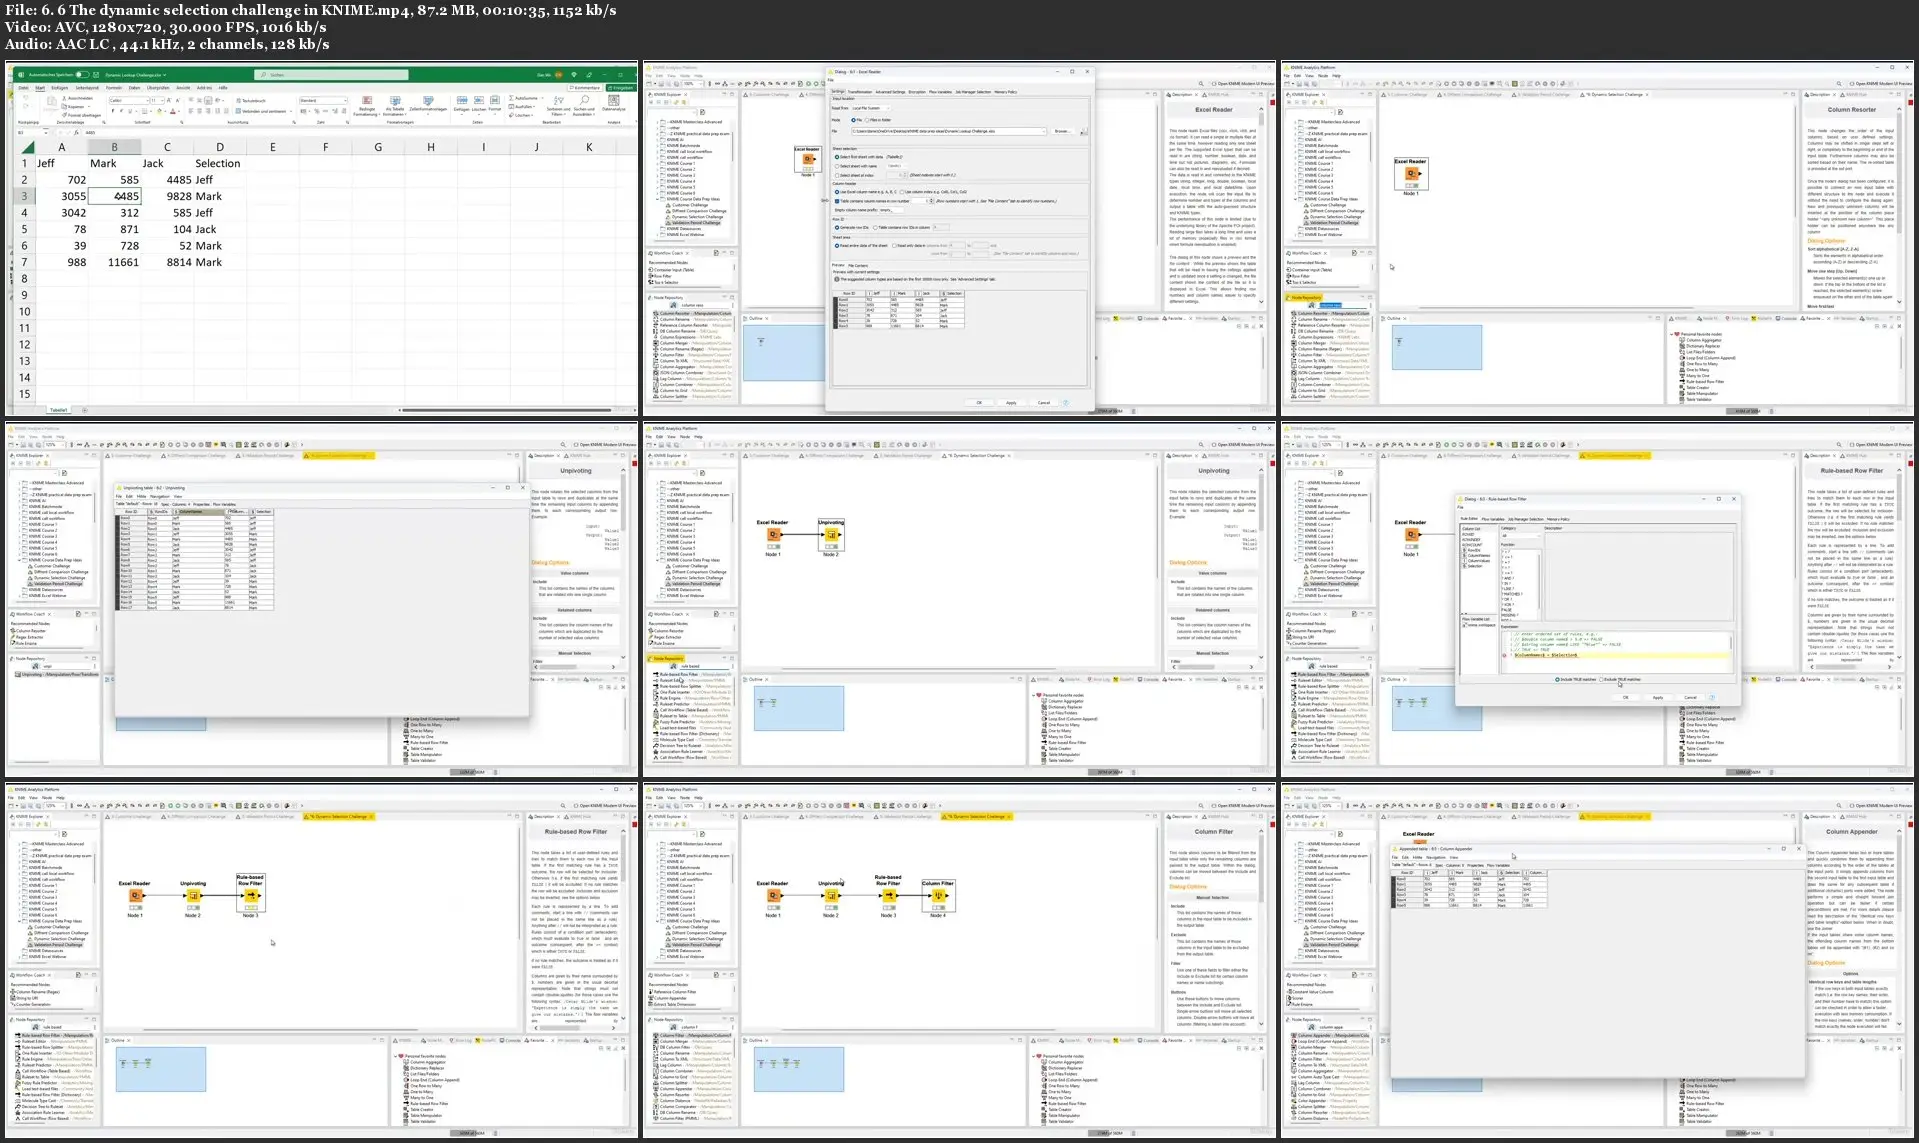Click the Datenanalyse icon in Excel ribbon
Screen dimensions: 1919x1143
pos(613,100)
